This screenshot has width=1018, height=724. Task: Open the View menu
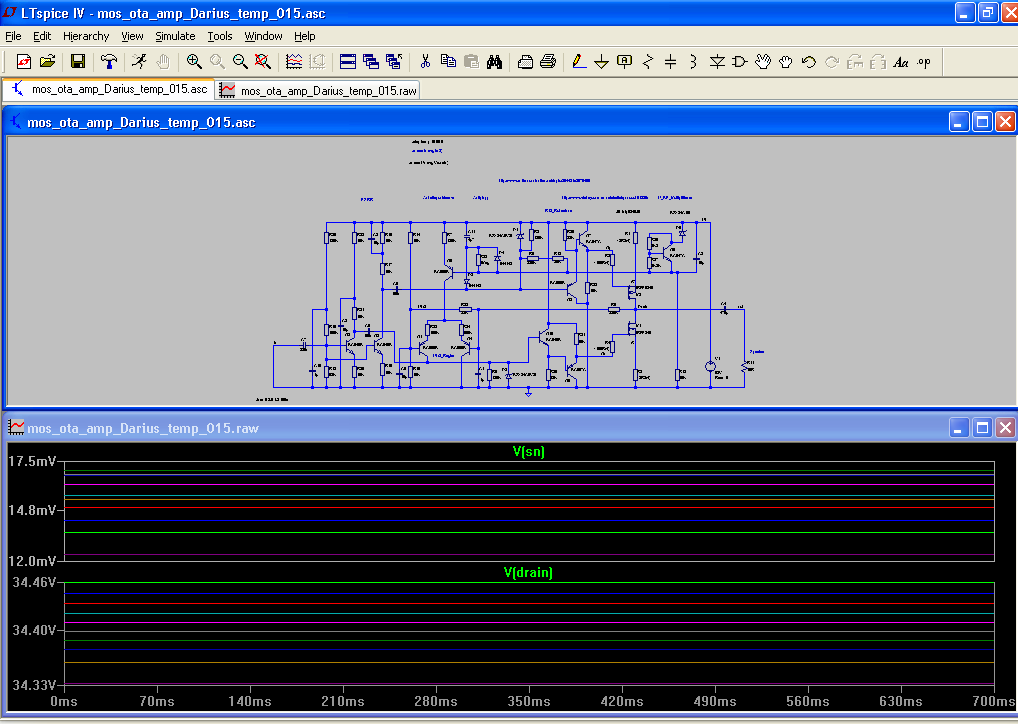132,36
